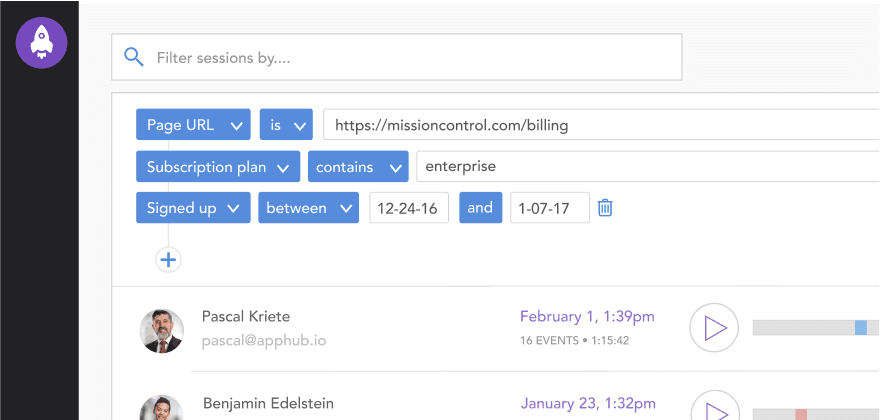The image size is (880, 420).
Task: Open the Signed up dropdown
Action: pyautogui.click(x=193, y=208)
